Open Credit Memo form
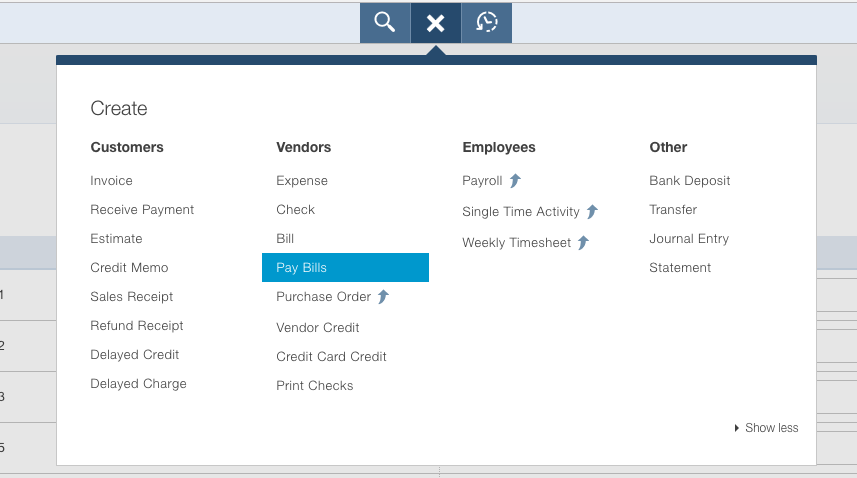 130,268
